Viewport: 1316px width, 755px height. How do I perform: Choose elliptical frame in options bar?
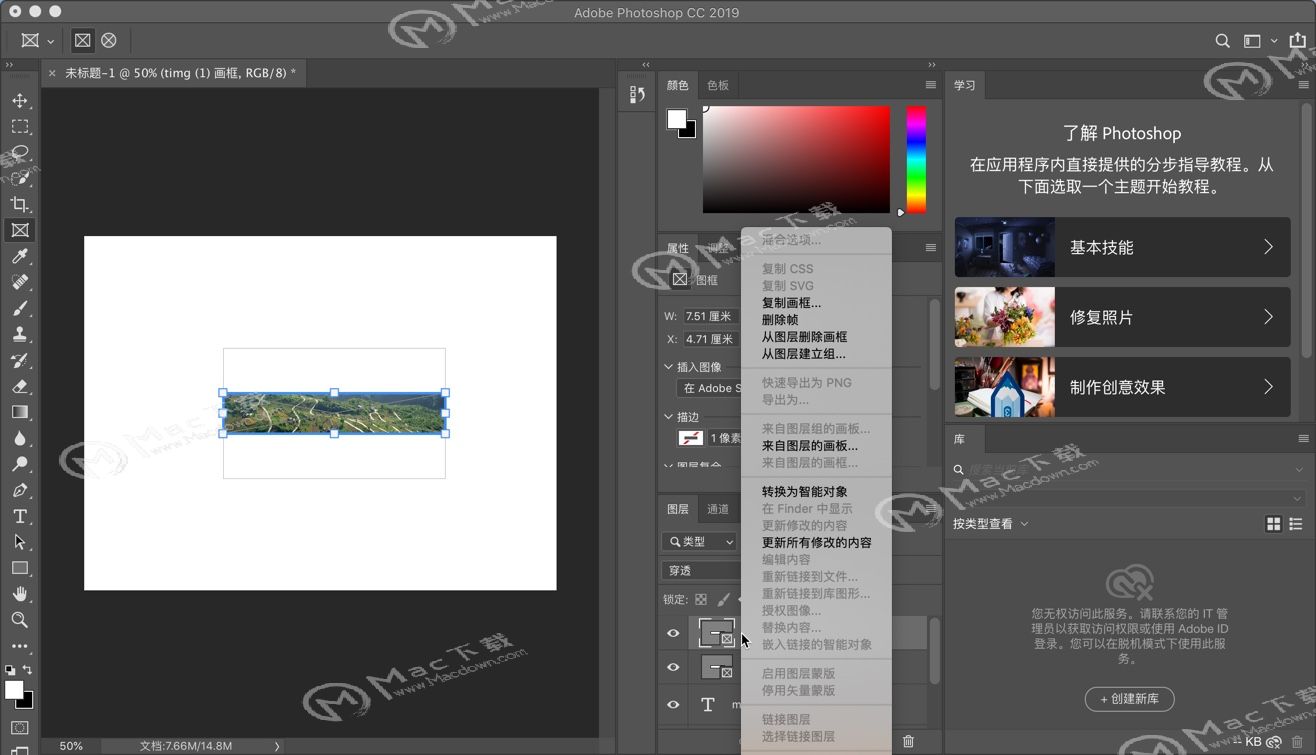(x=109, y=40)
